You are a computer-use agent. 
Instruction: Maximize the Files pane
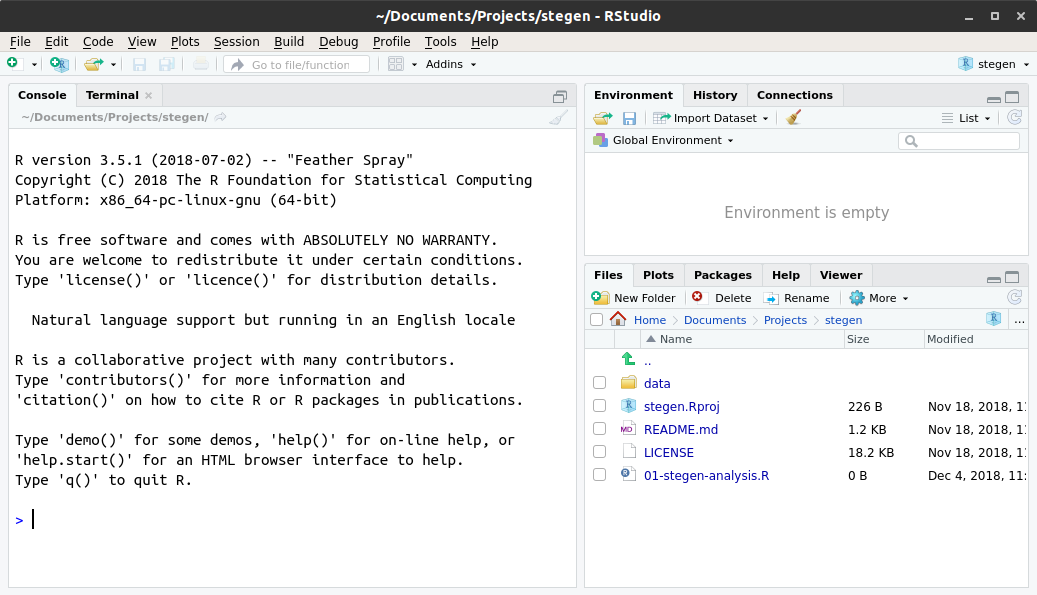tap(1012, 277)
